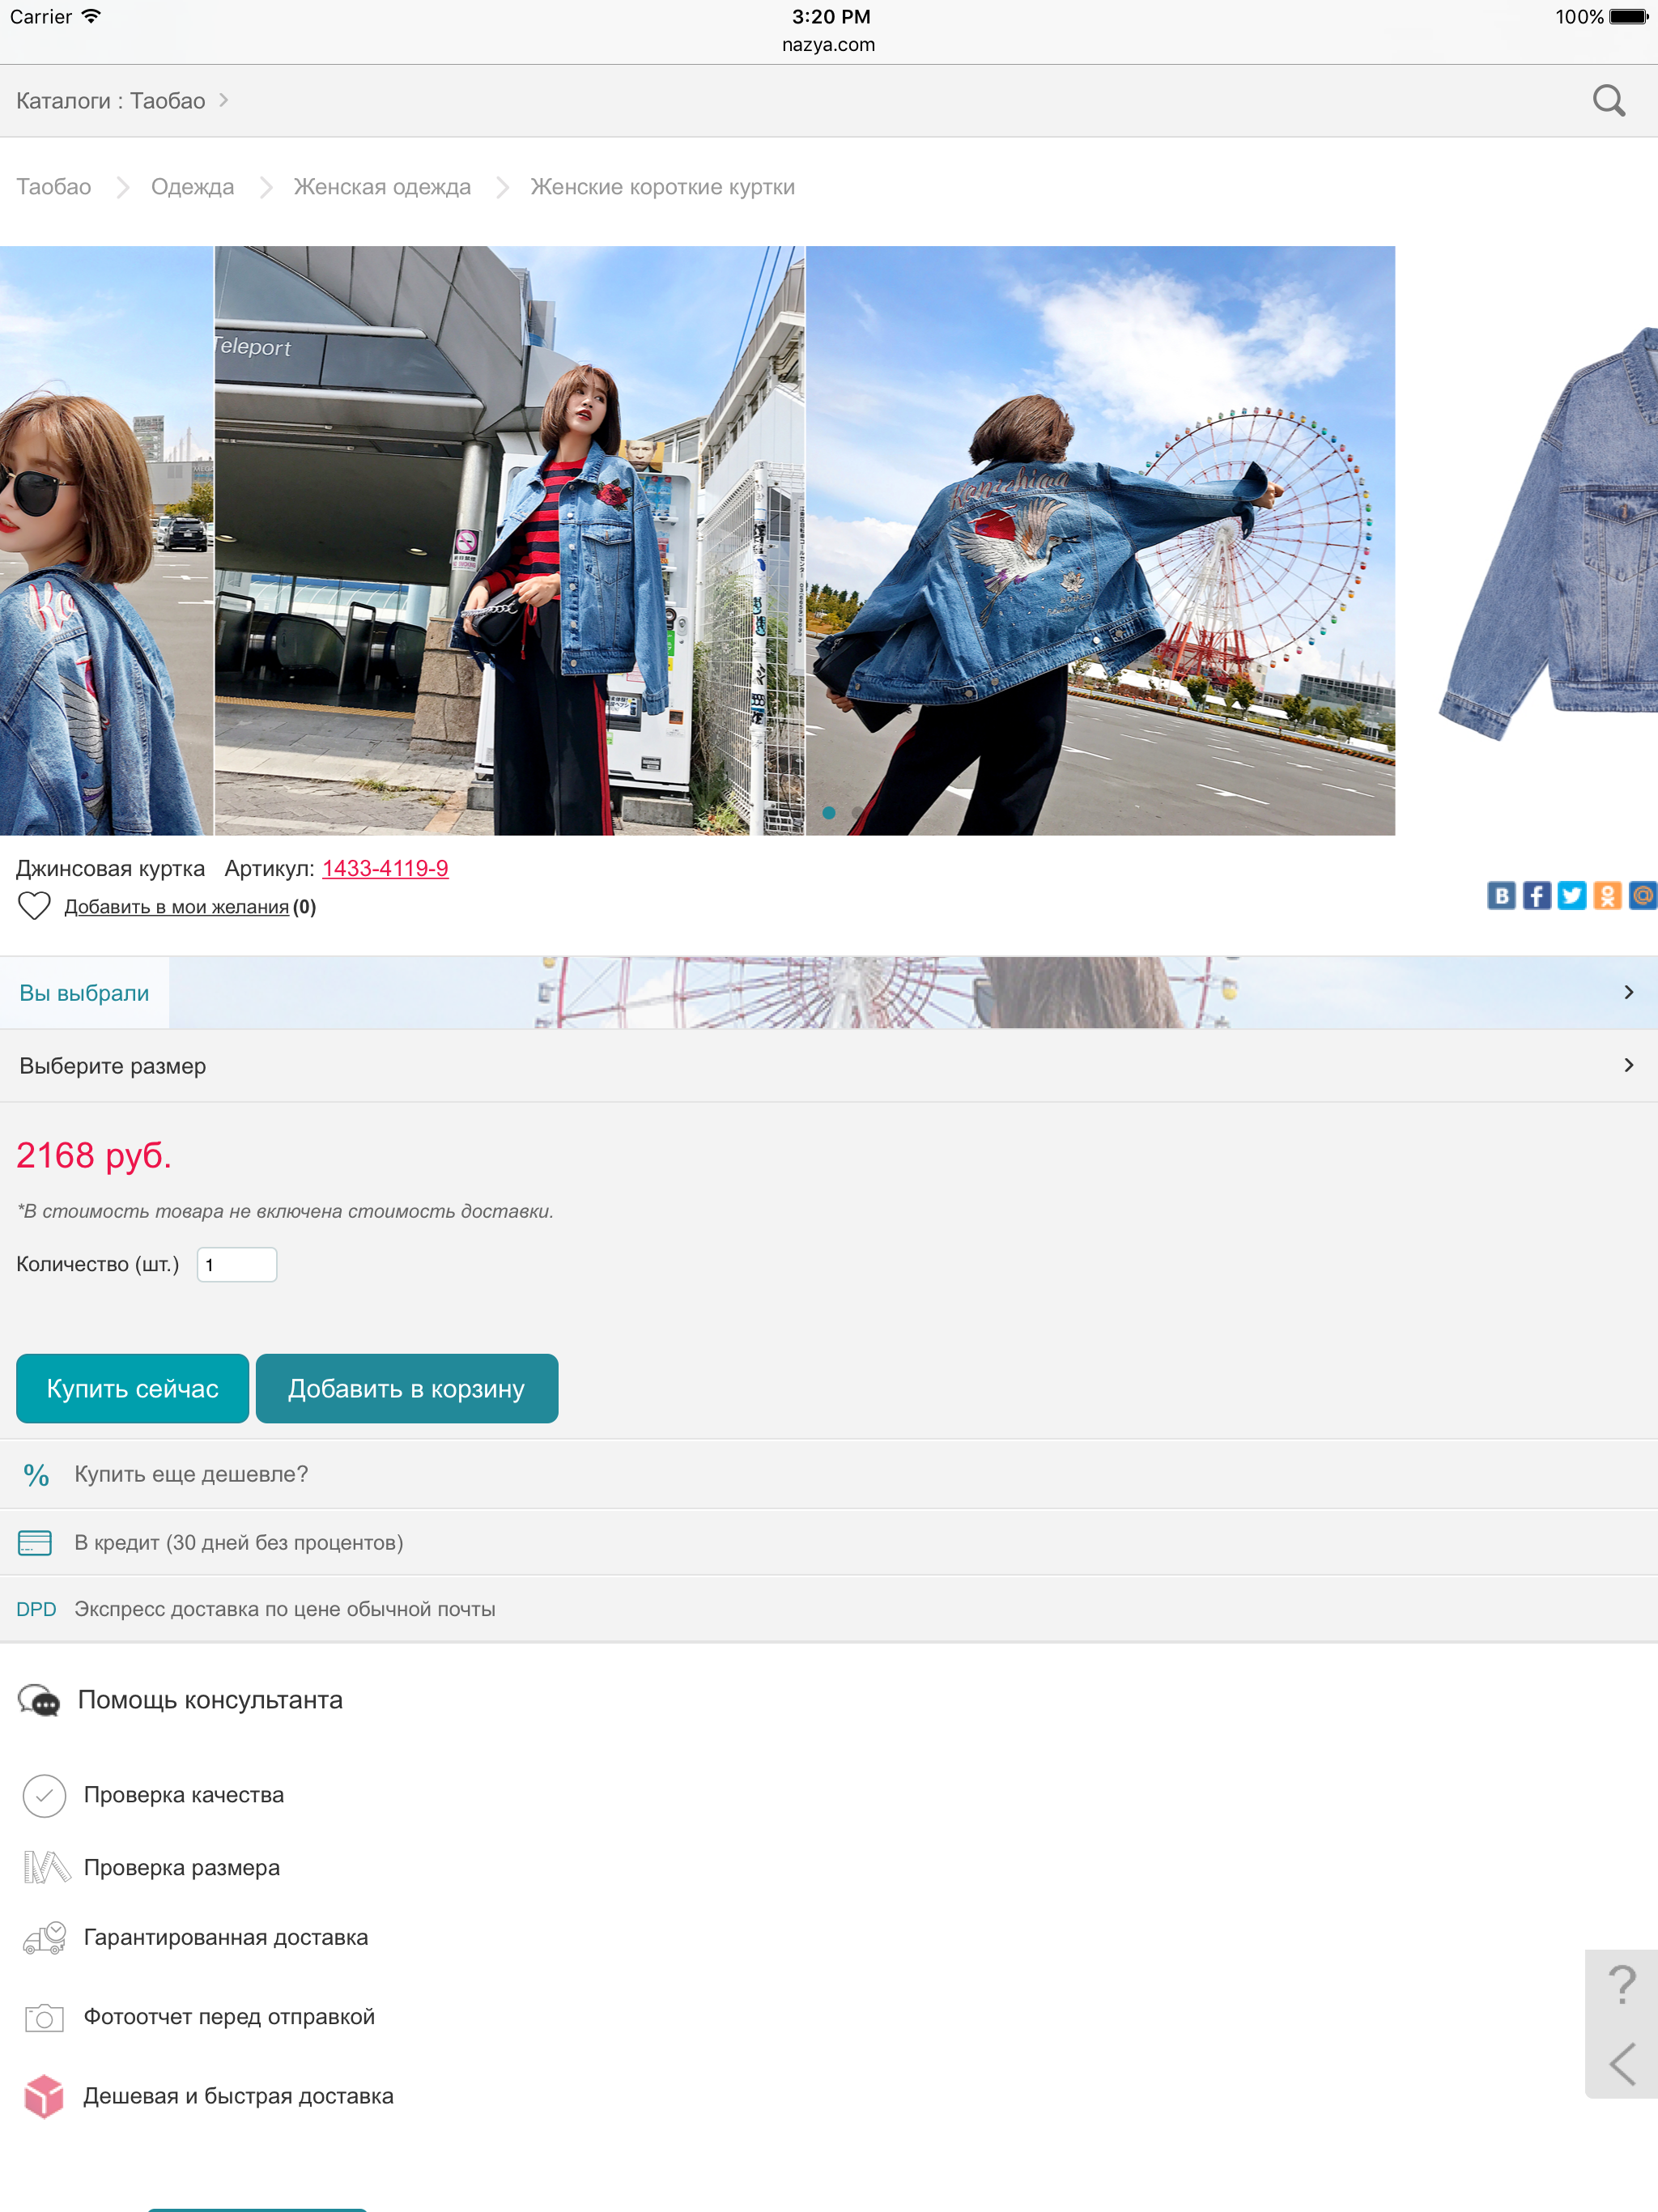This screenshot has height=2212, width=1658.
Task: Go to 'Одежда' breadcrumb
Action: tap(192, 187)
